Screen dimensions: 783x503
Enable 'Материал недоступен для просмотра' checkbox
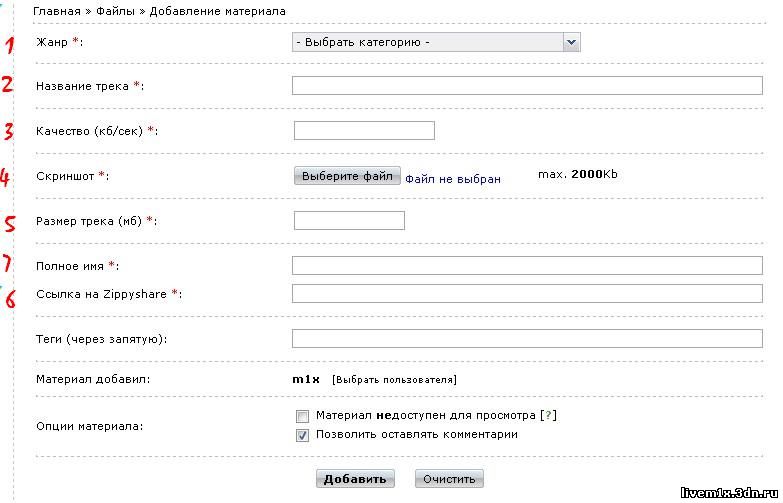pos(302,416)
